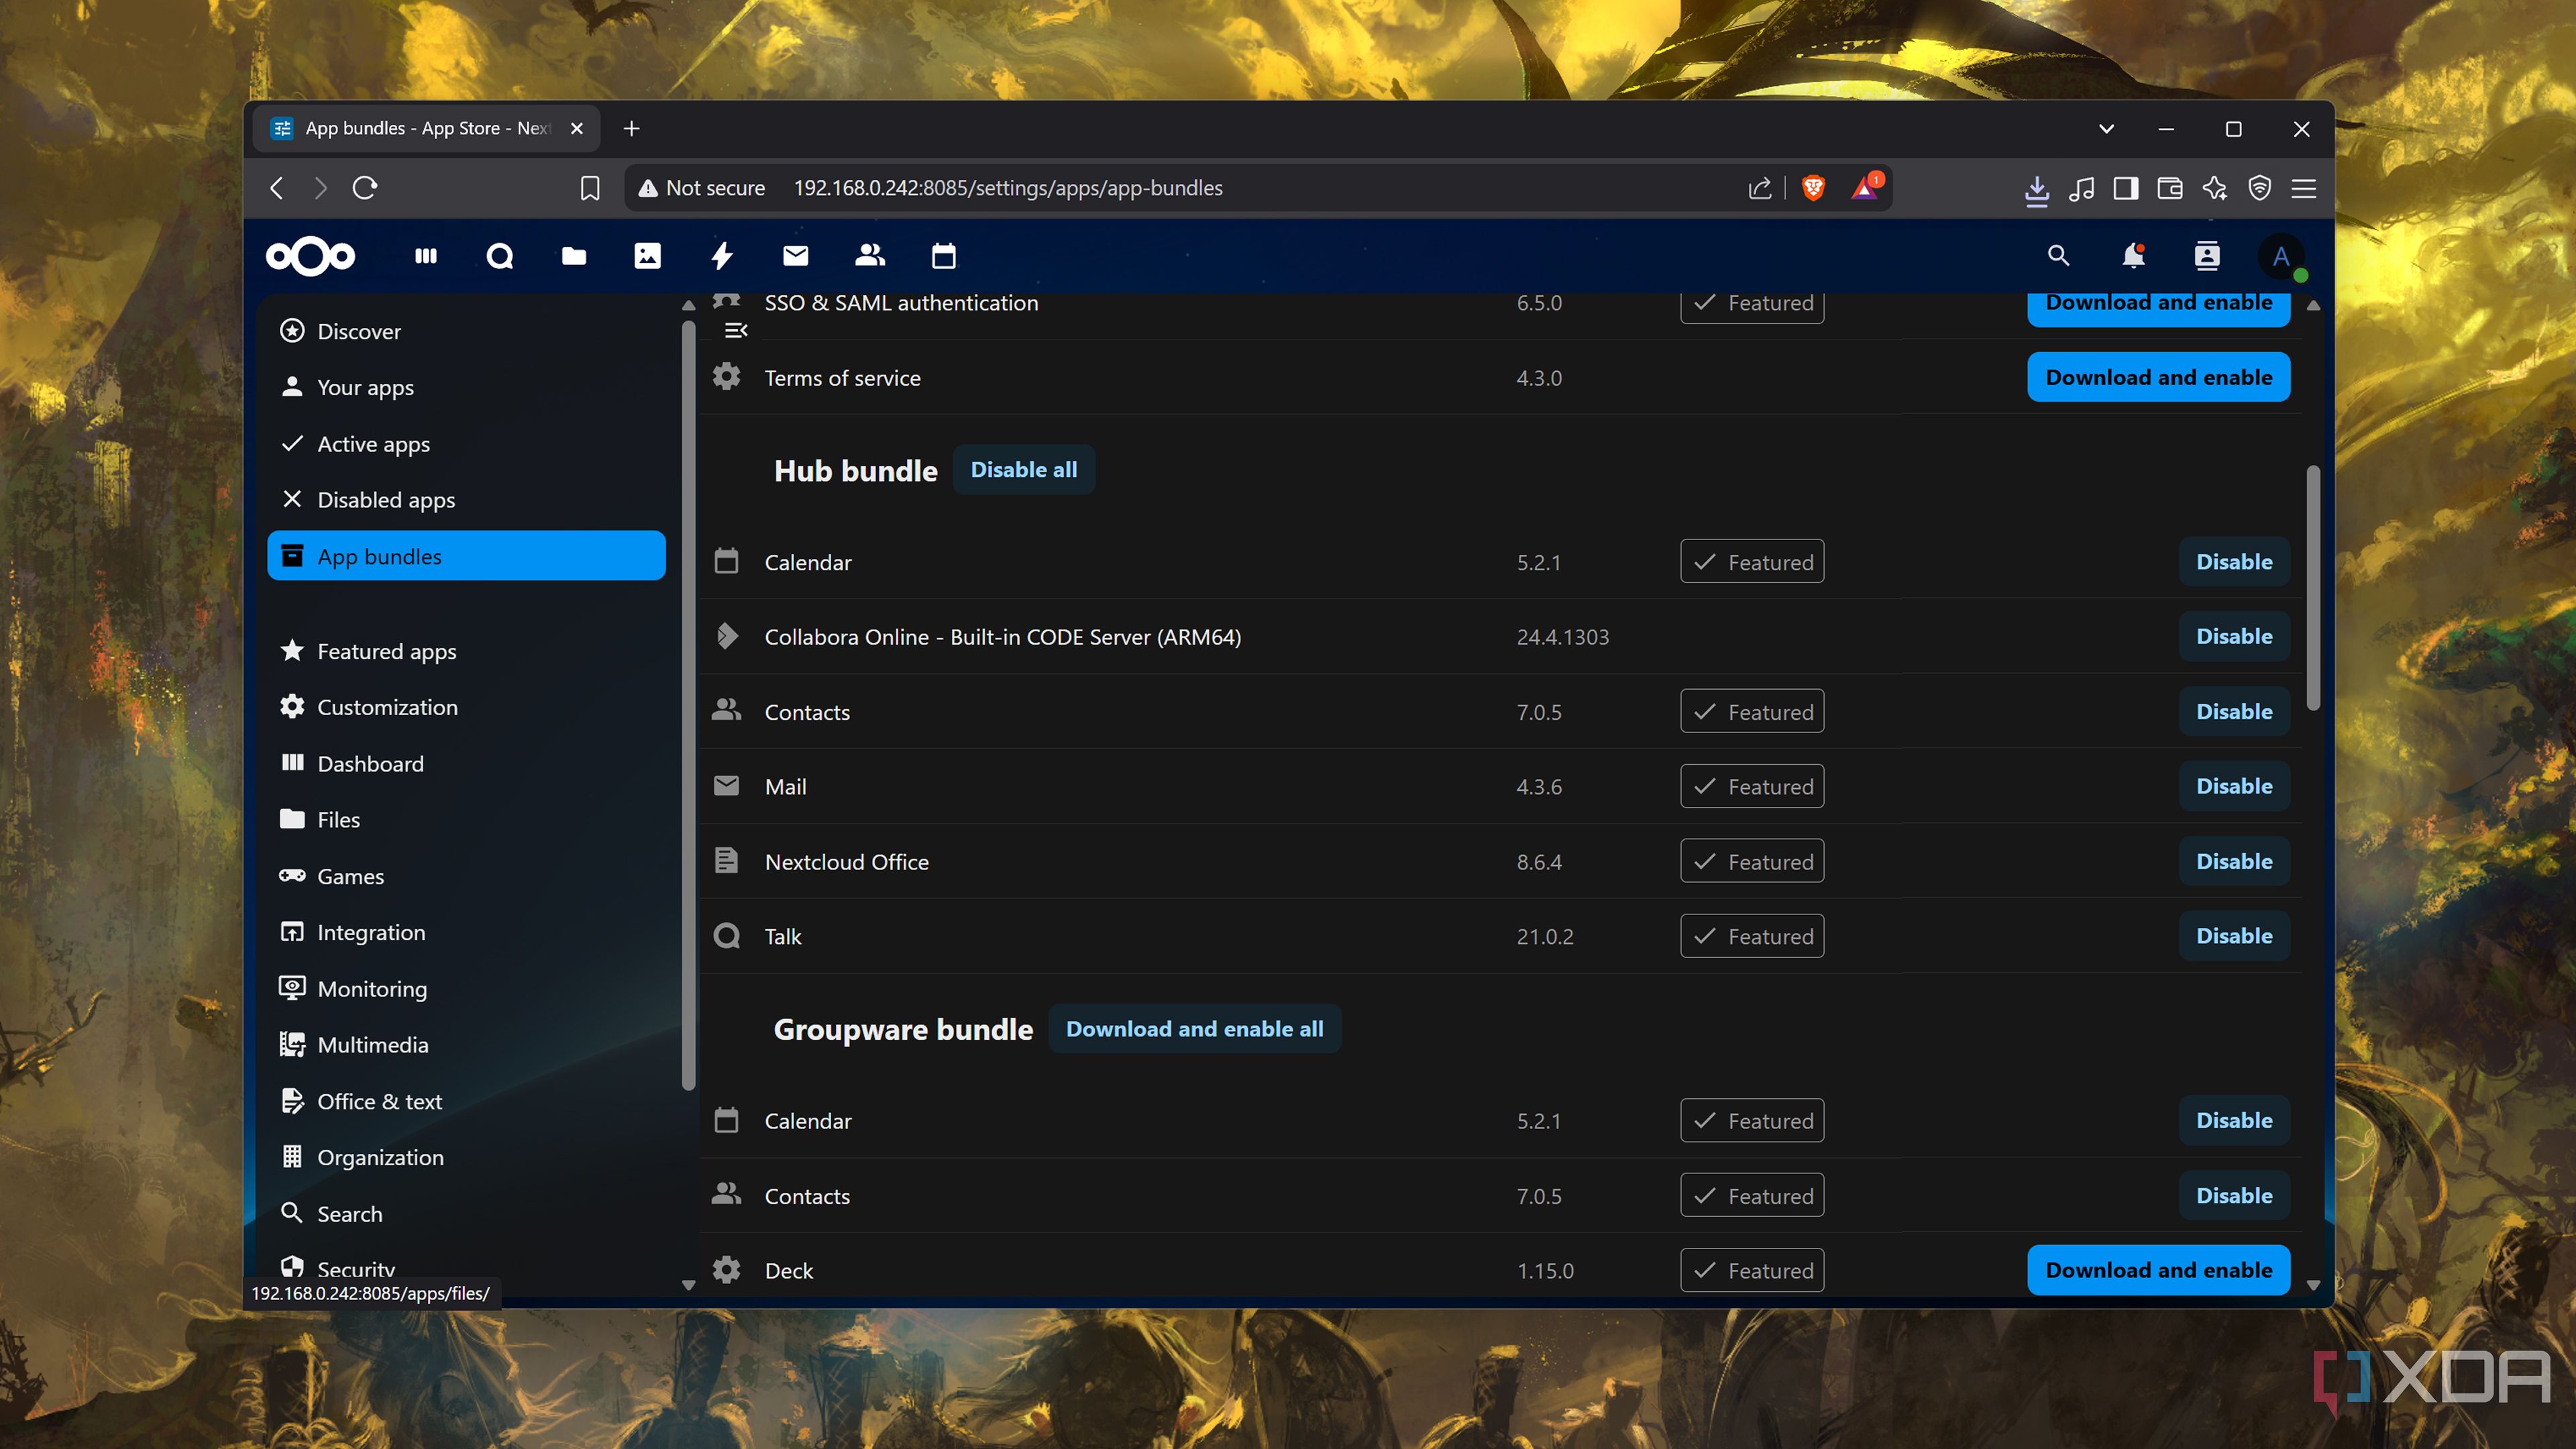The width and height of the screenshot is (2576, 1449).
Task: Open Talk from the top navigation bar
Action: tap(500, 257)
